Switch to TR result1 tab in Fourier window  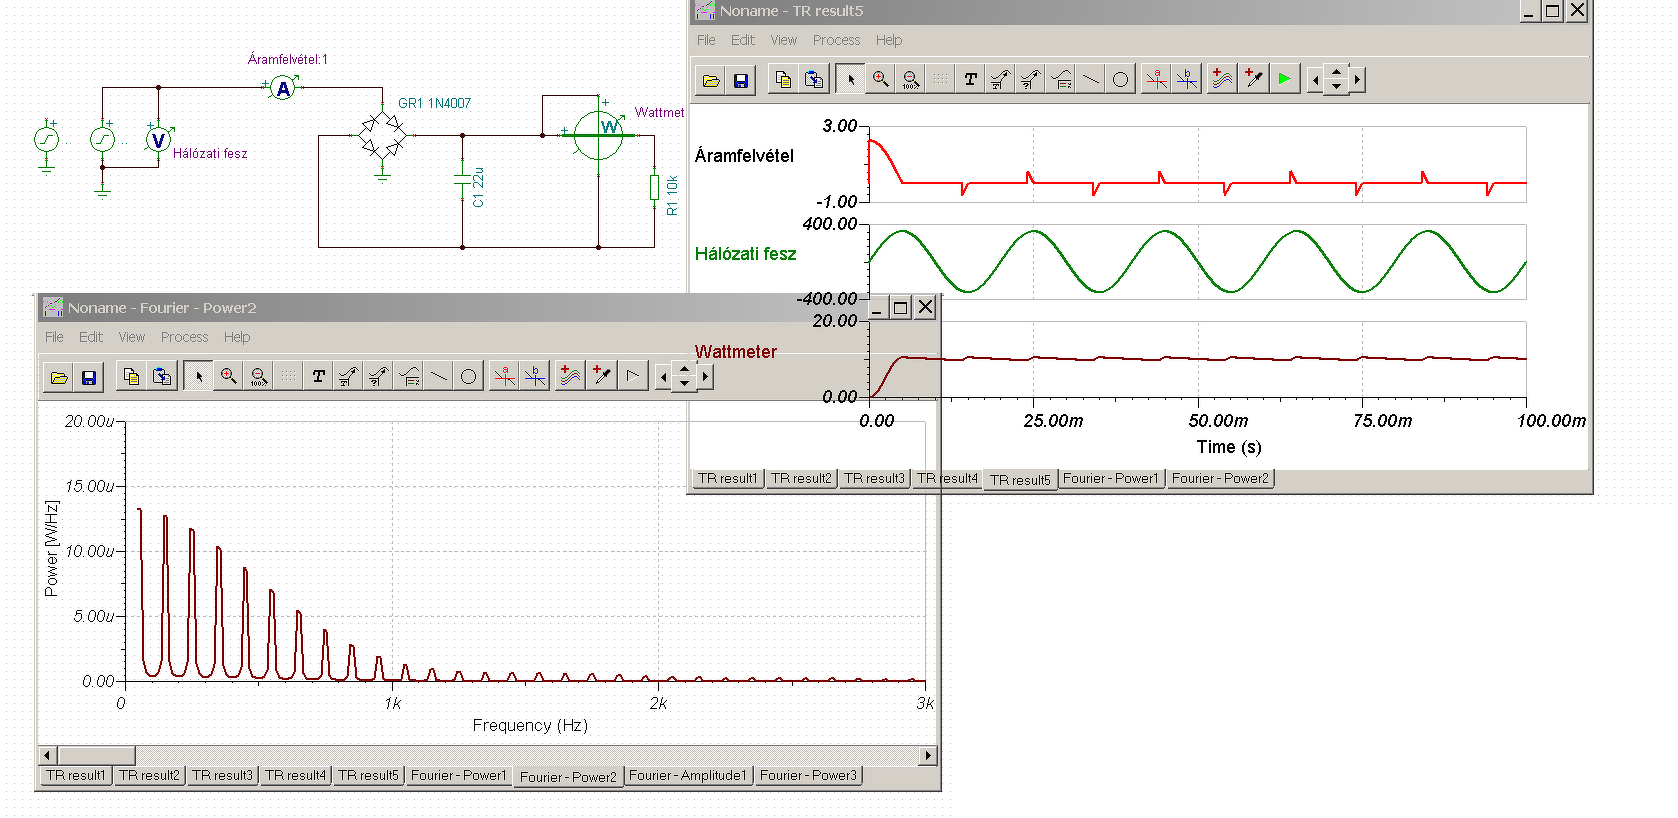coord(76,776)
